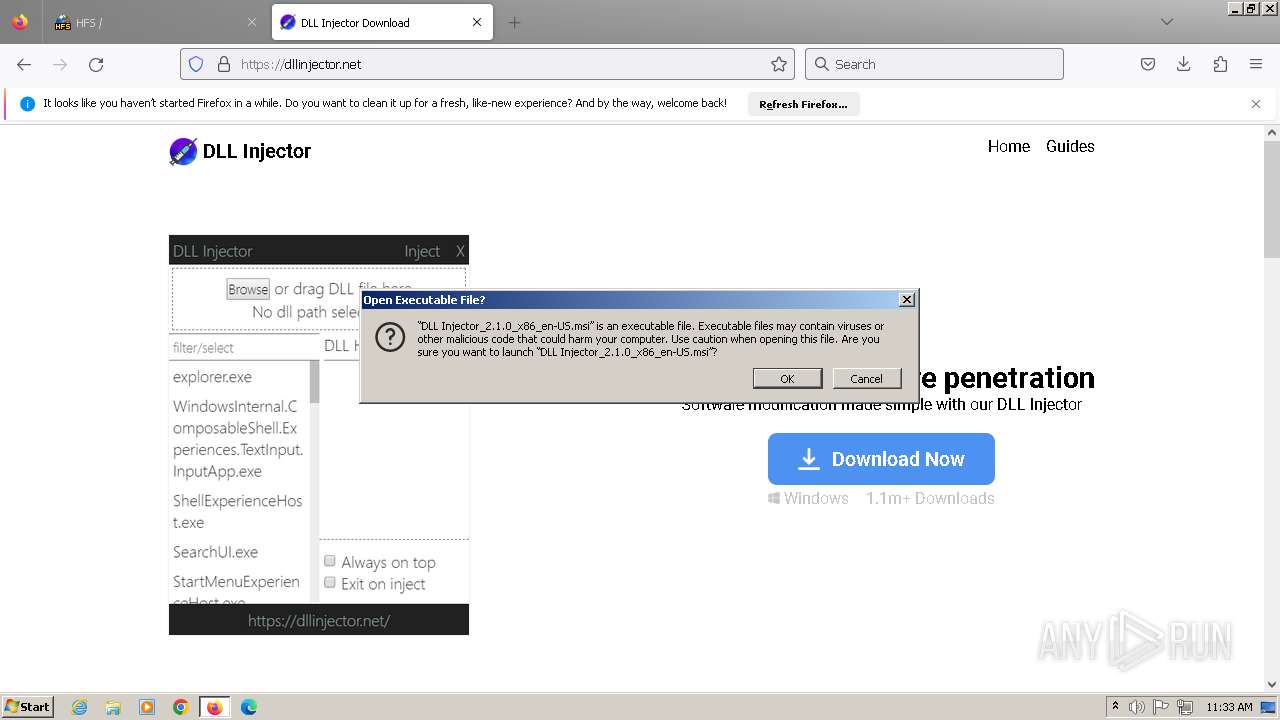The height and width of the screenshot is (720, 1280).
Task: Go back with the browser back arrow
Action: click(24, 64)
